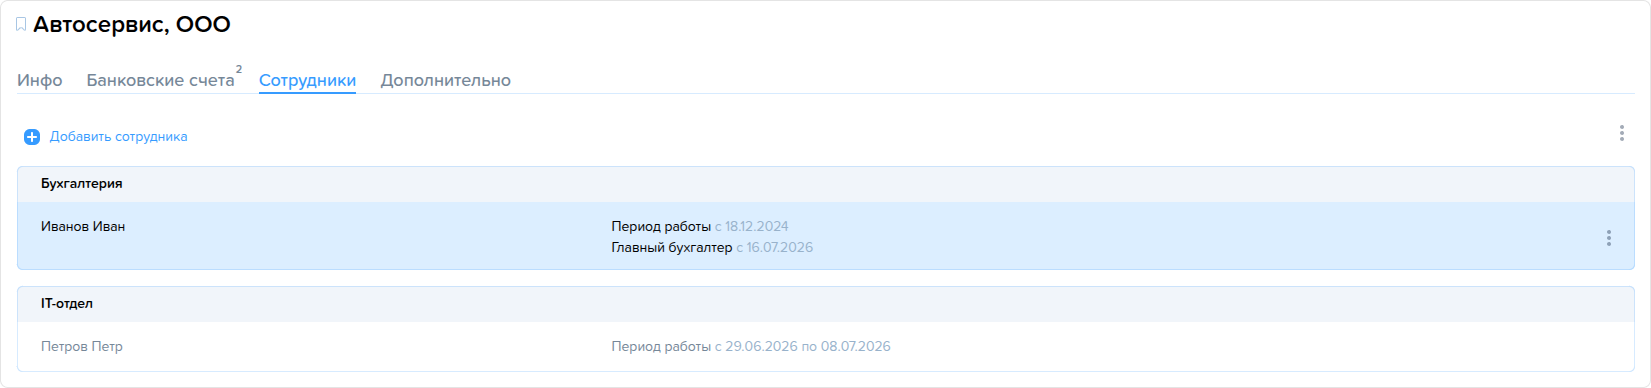Click work period date 18.12.2024
This screenshot has width=1651, height=388.
[757, 227]
